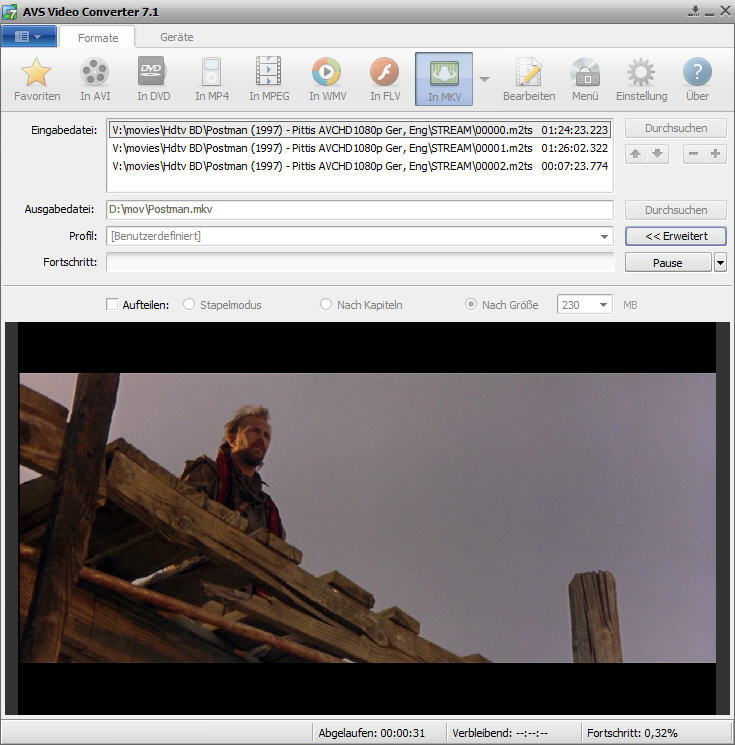Click the Pause button
Screen dimensions: 735x745
pyautogui.click(x=668, y=262)
